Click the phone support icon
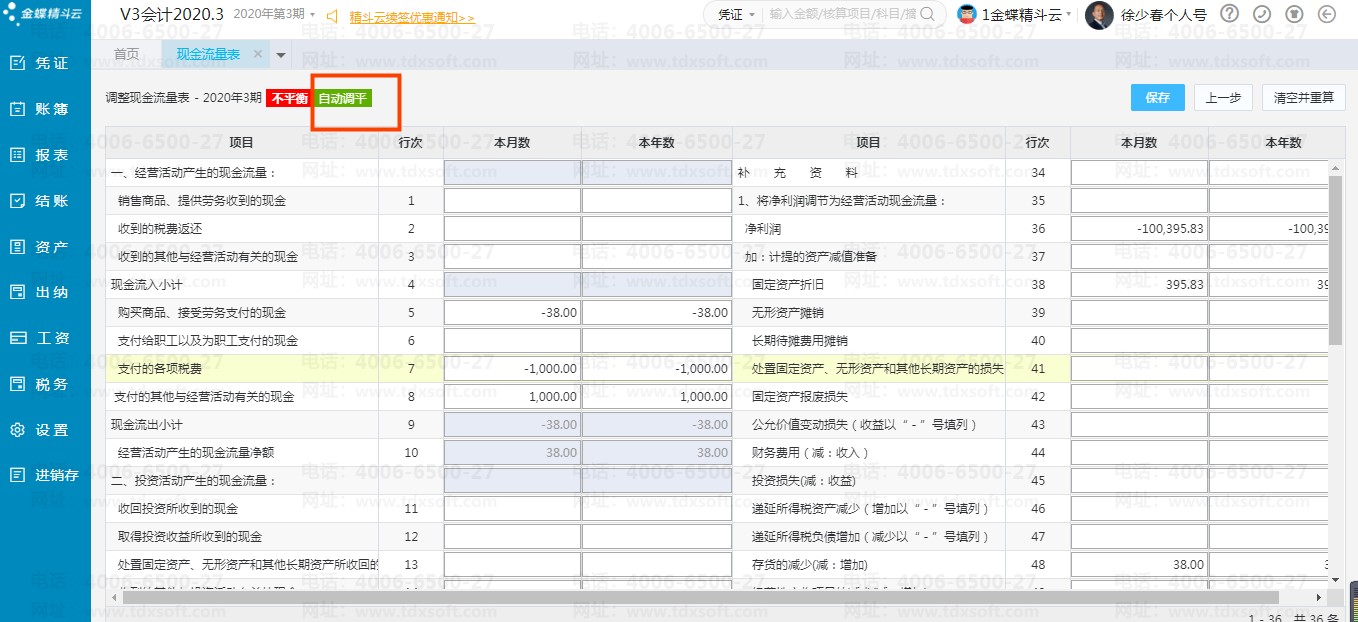Screen dimensions: 1358x622 tap(1262, 14)
